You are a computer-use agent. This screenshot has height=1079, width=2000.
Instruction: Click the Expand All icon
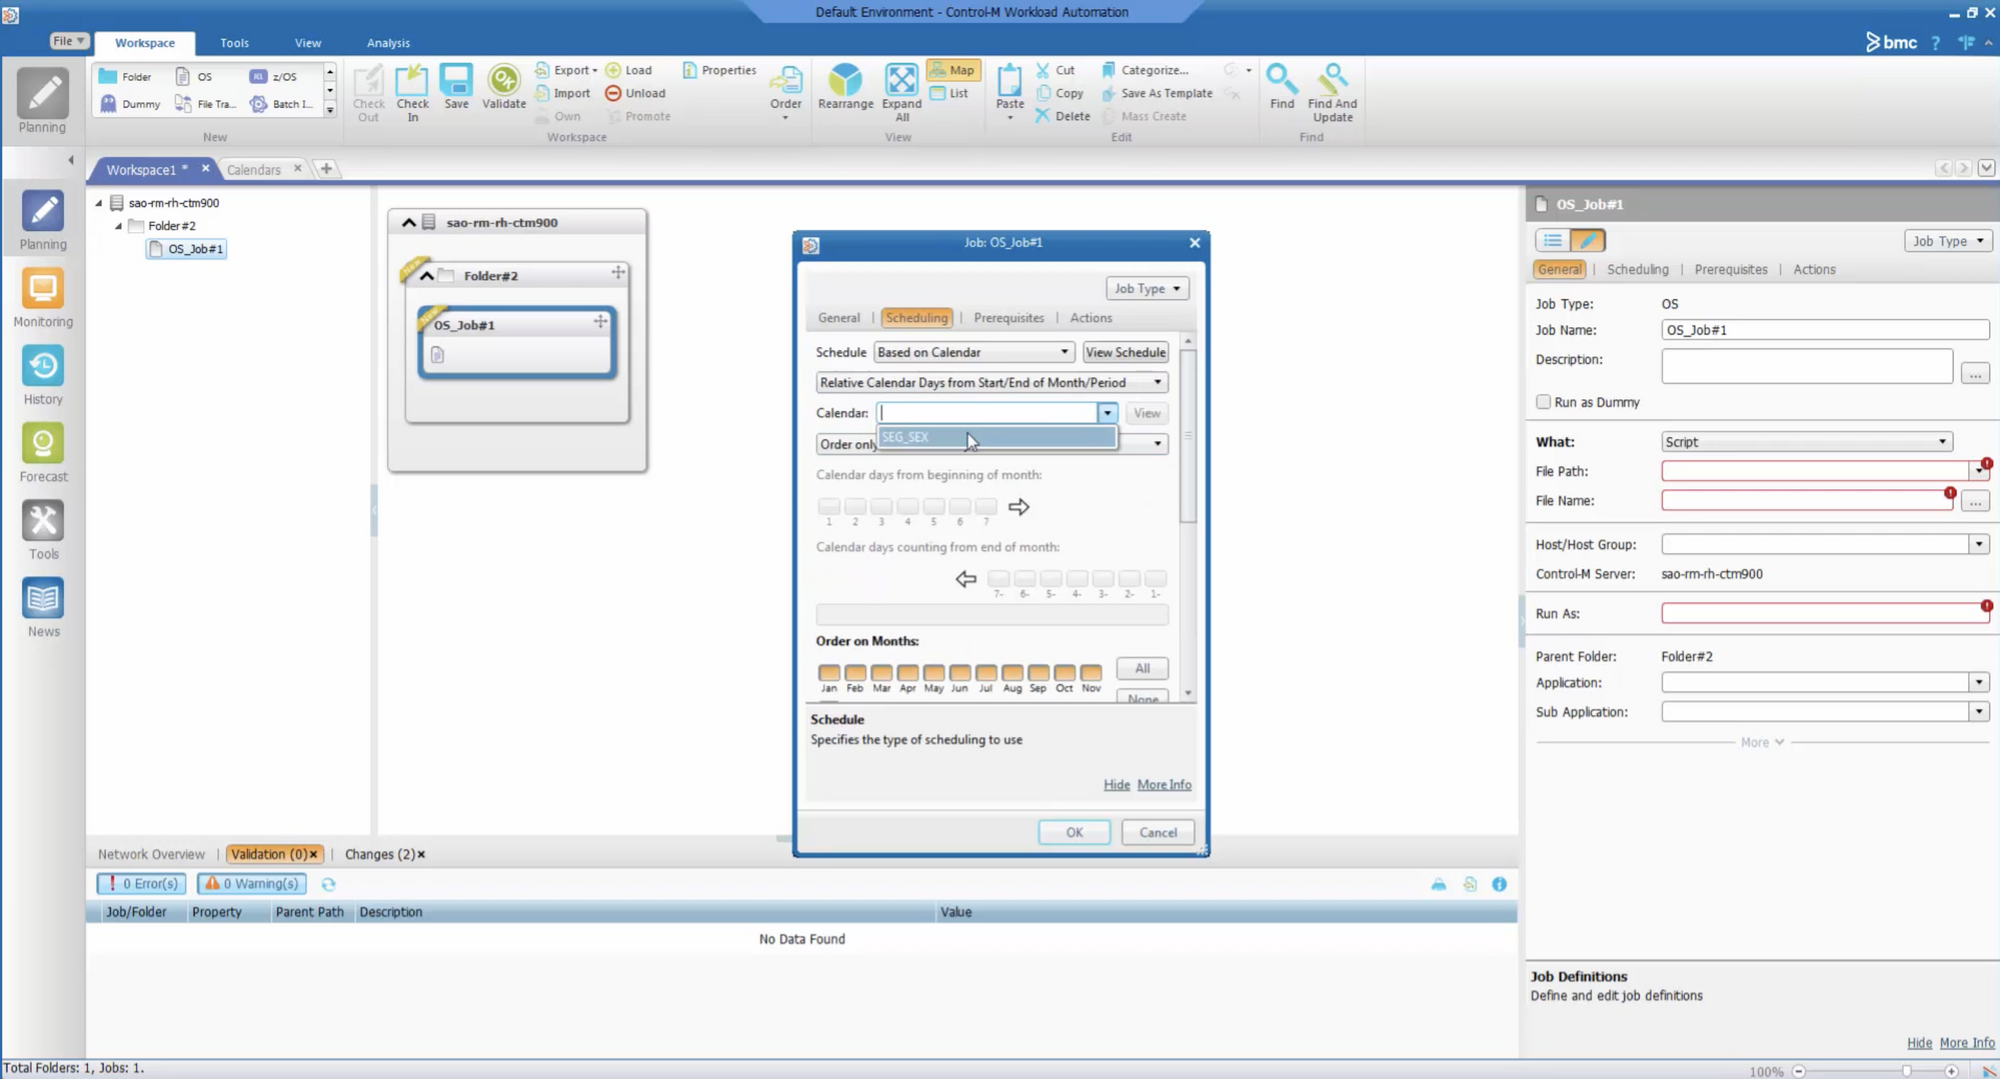click(x=901, y=93)
